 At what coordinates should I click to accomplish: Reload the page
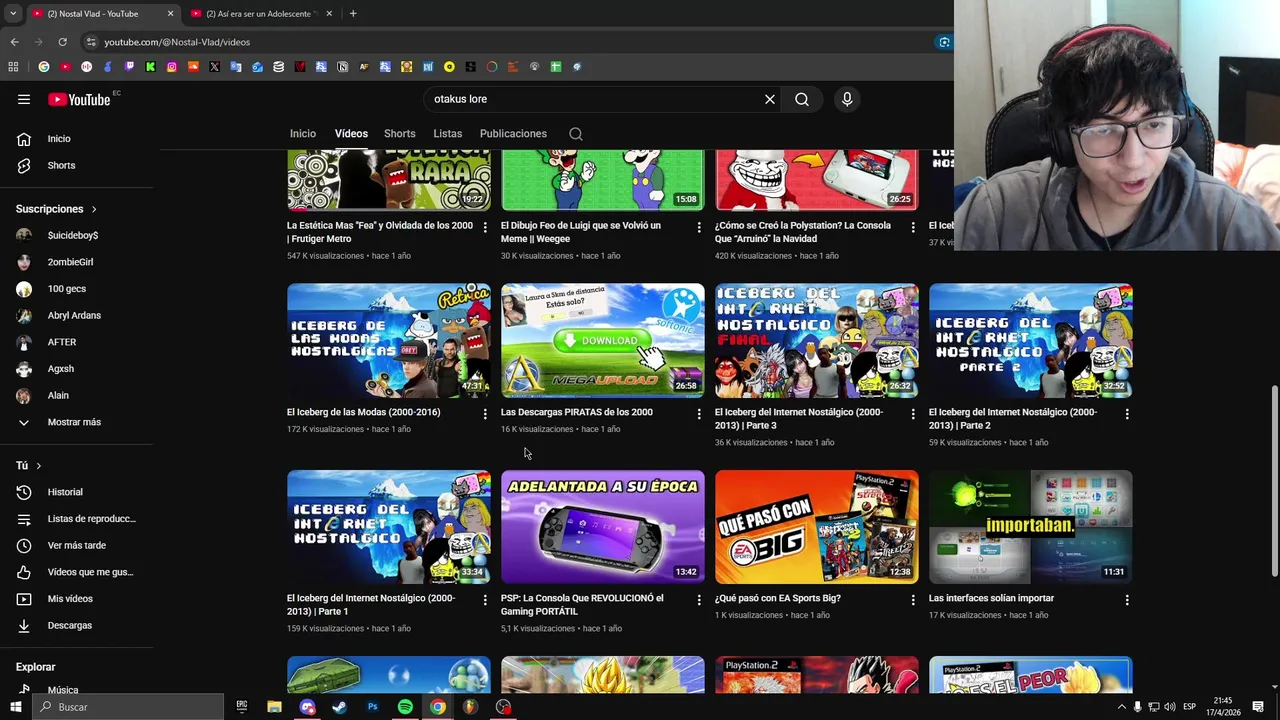click(x=62, y=42)
